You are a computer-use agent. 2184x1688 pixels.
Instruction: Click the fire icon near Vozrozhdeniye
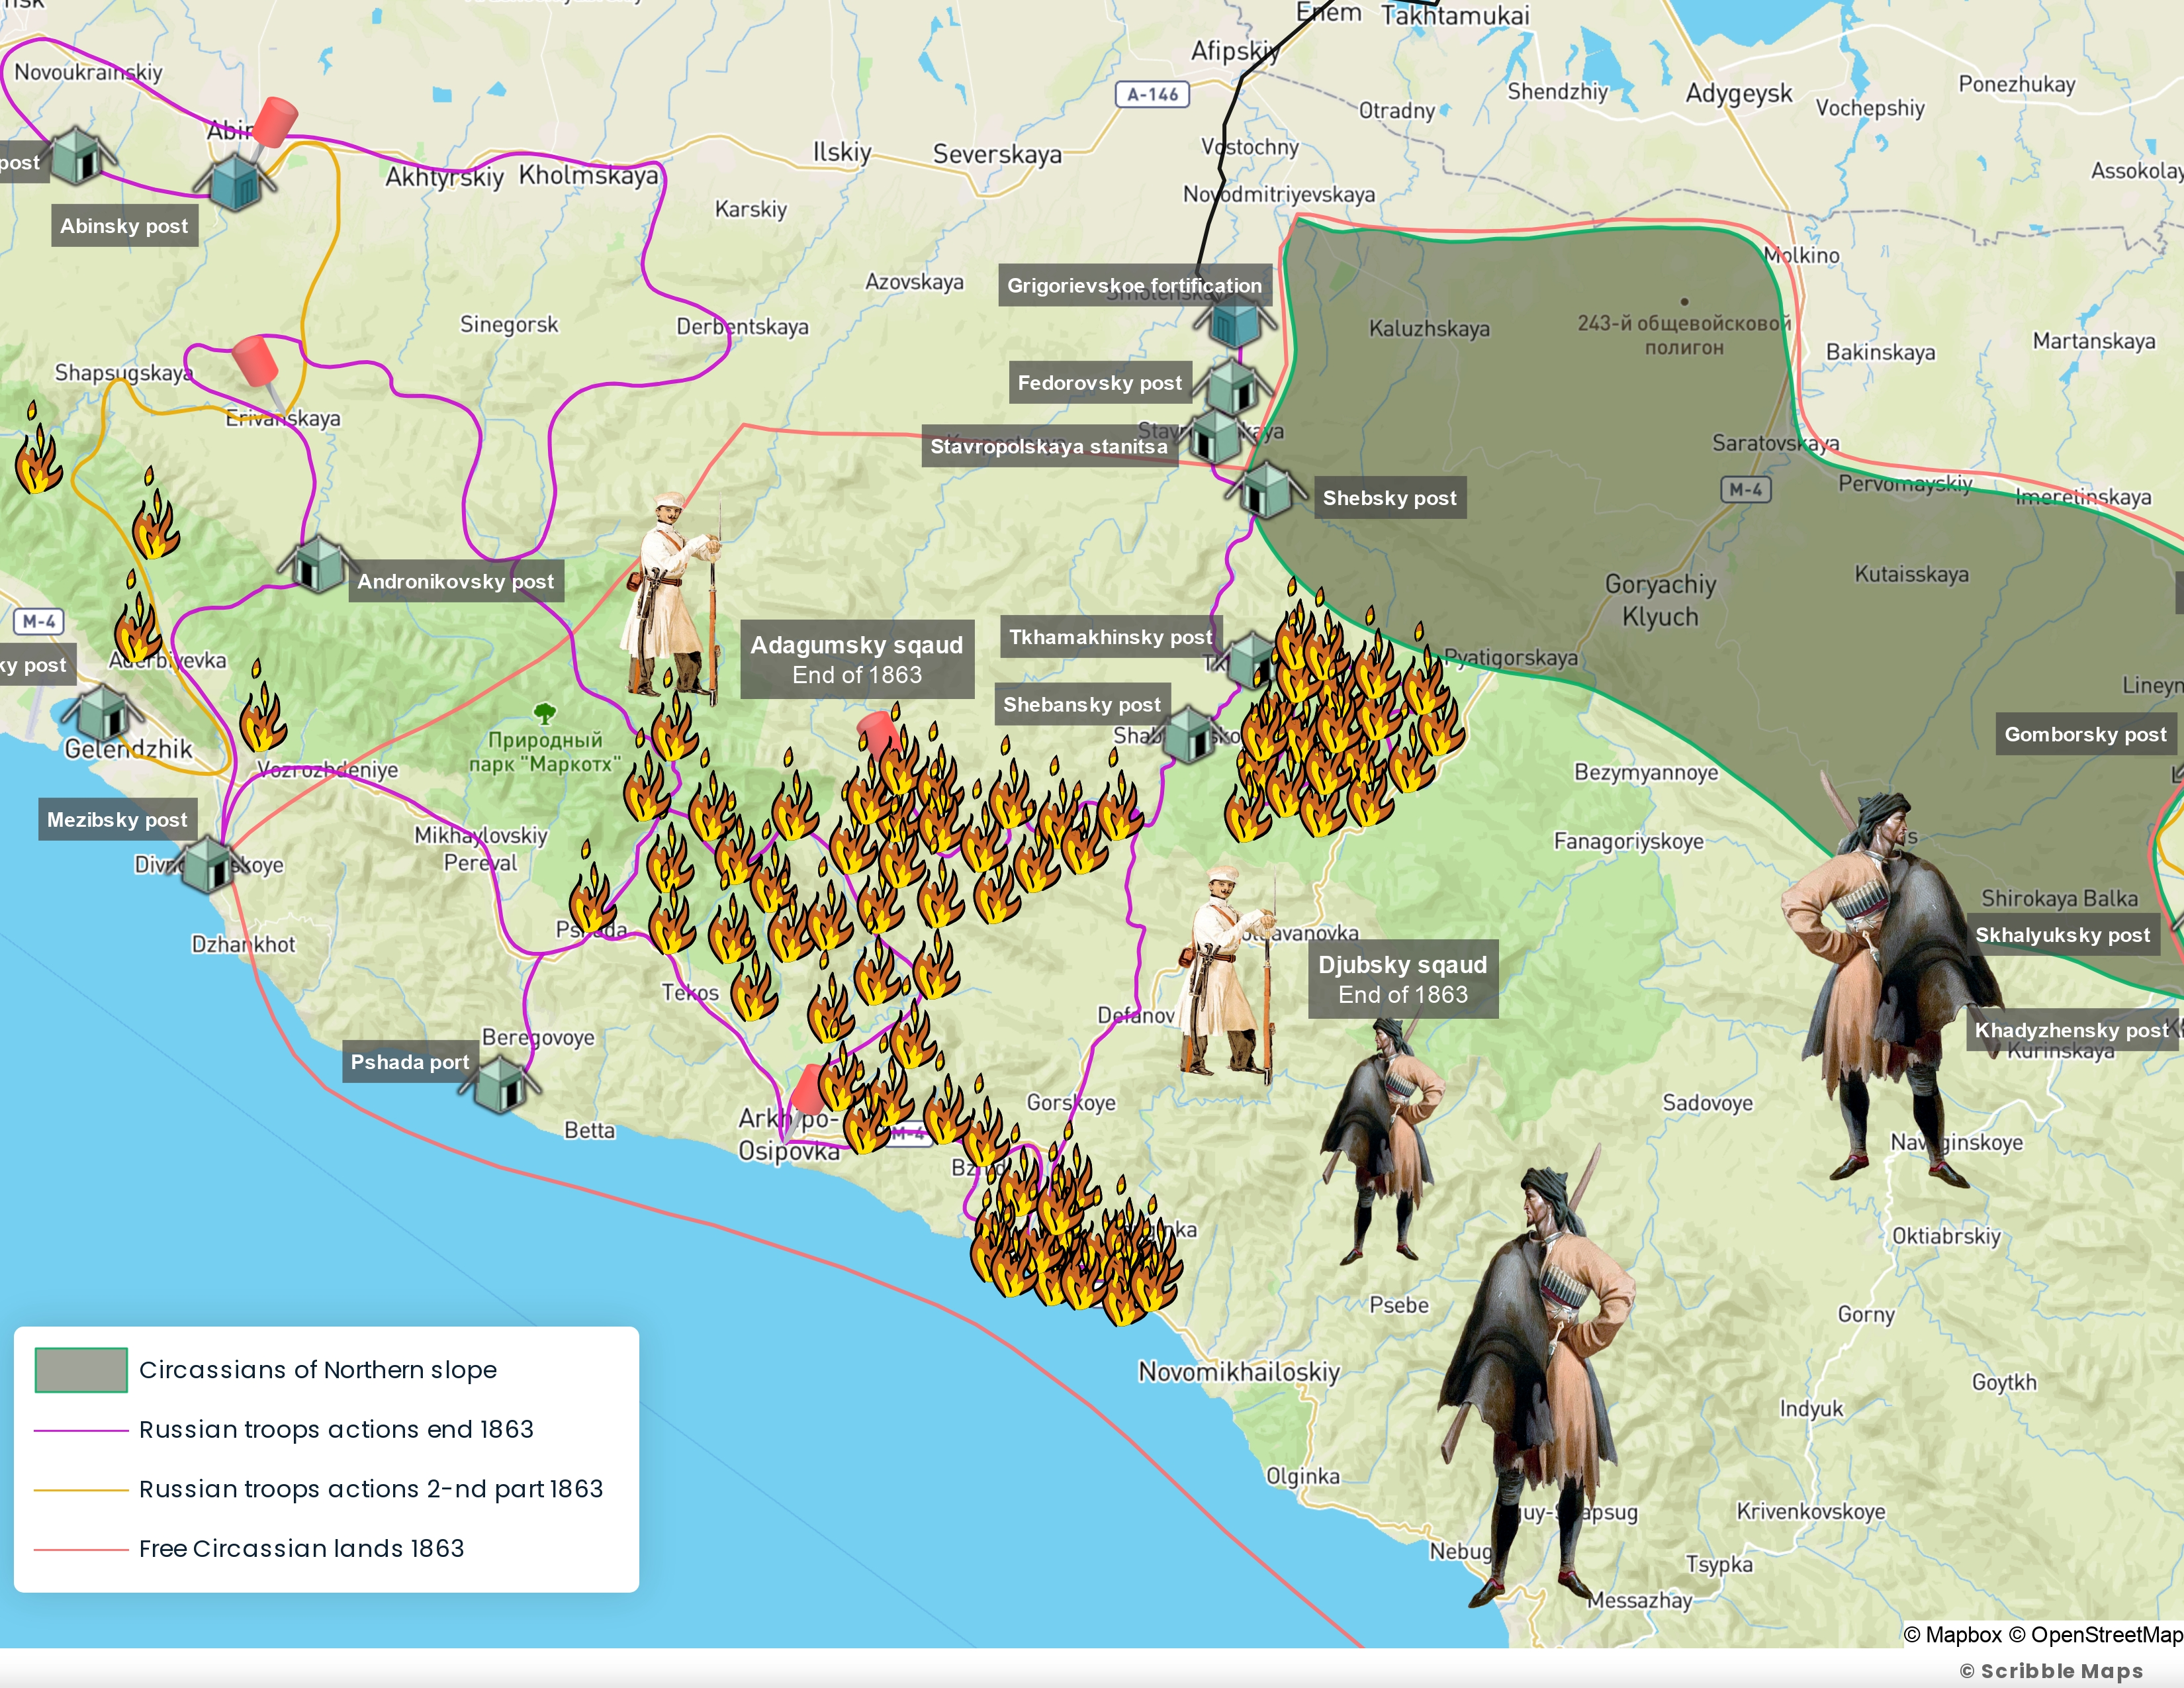pyautogui.click(x=263, y=706)
